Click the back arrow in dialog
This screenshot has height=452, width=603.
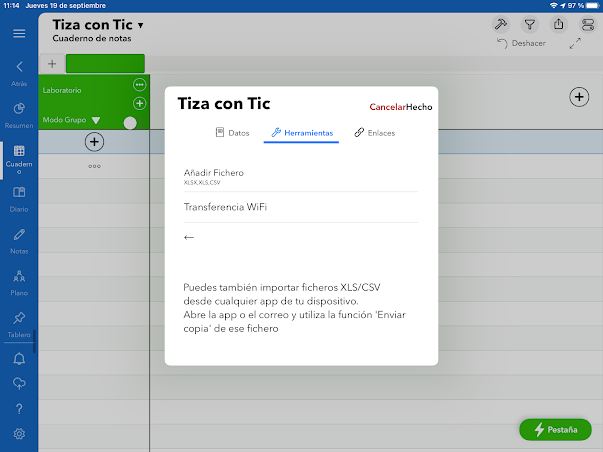pos(189,237)
